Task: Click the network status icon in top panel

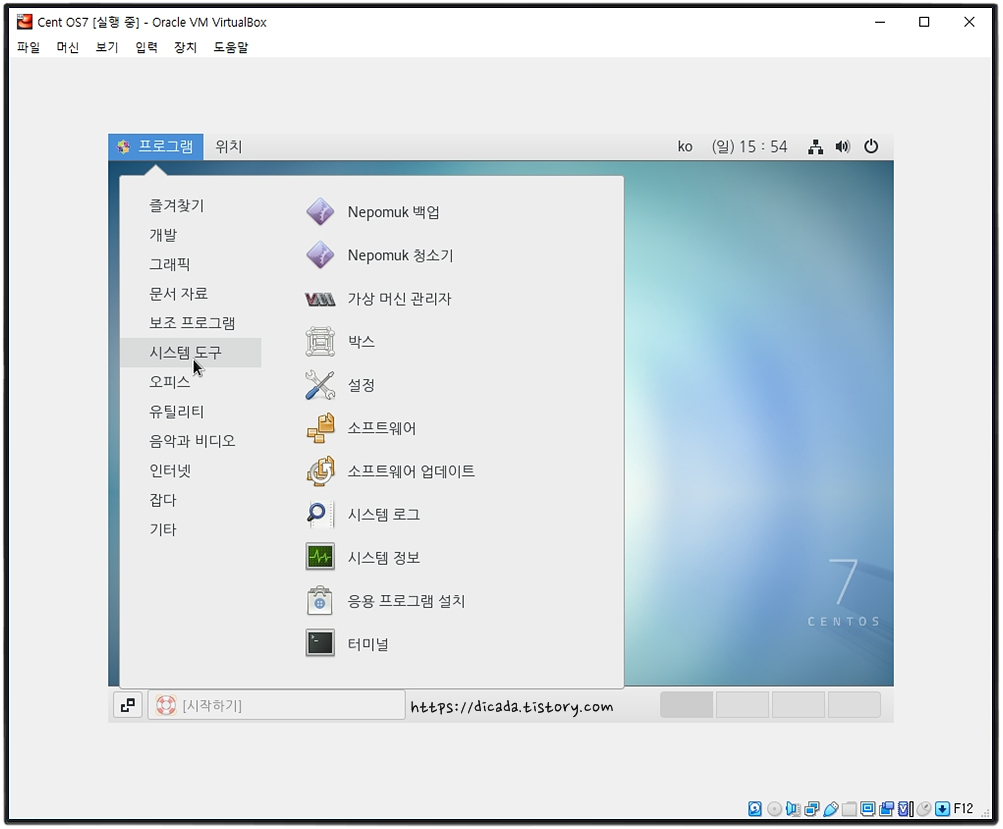Action: pyautogui.click(x=815, y=146)
